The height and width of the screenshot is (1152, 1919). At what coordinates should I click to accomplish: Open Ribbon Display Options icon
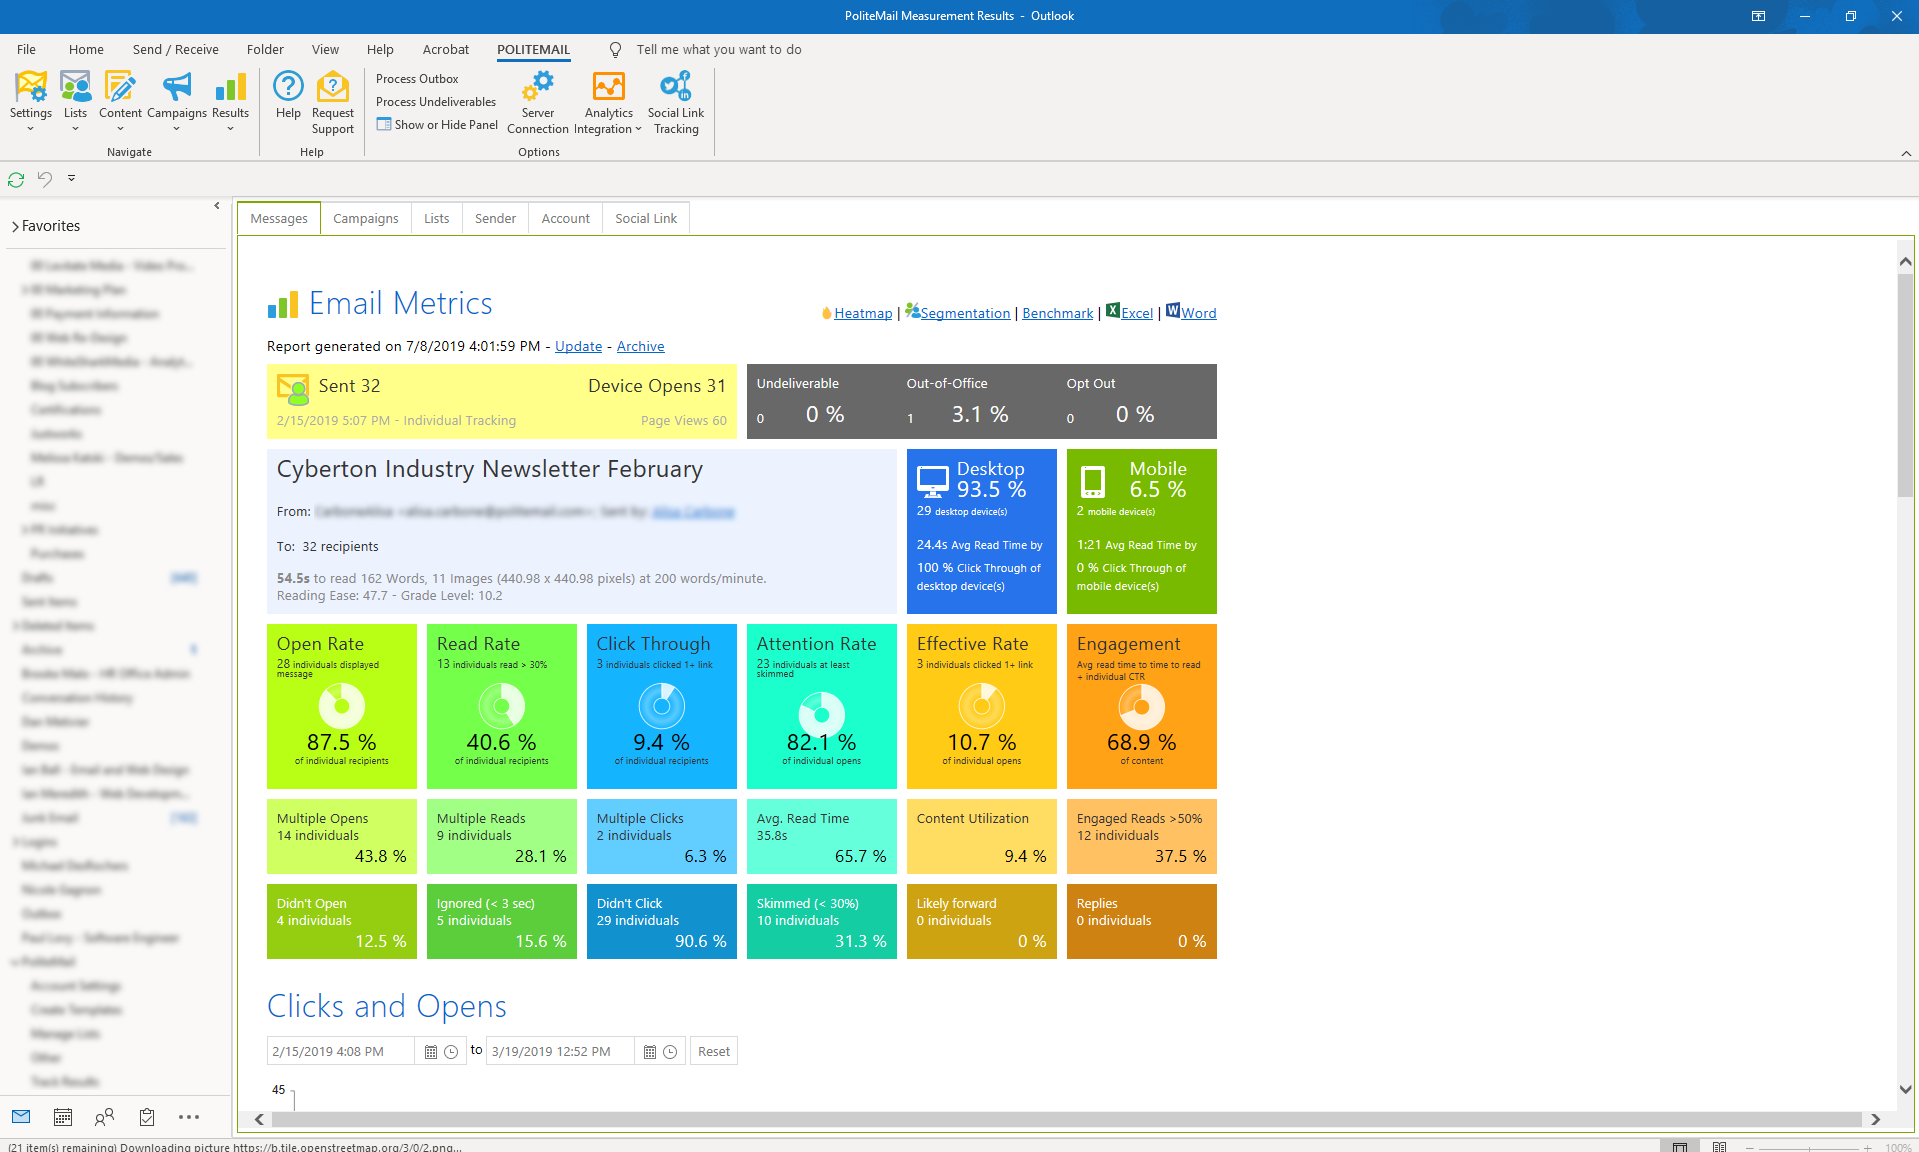click(x=1758, y=16)
